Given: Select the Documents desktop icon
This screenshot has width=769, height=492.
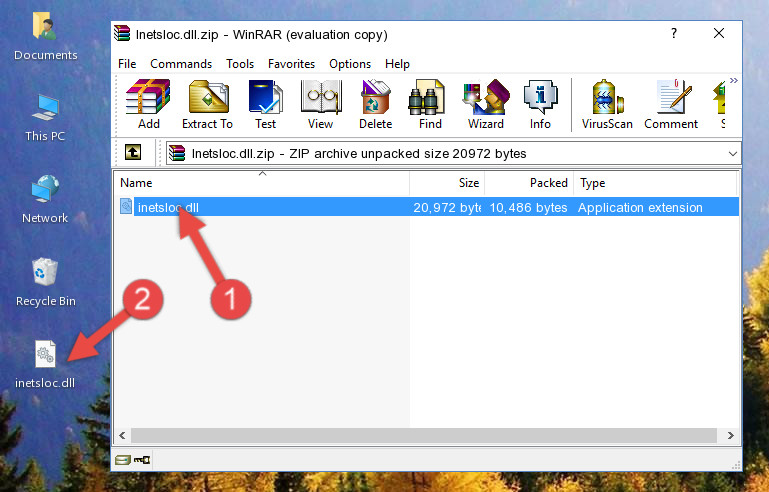Looking at the screenshot, I should pyautogui.click(x=46, y=37).
